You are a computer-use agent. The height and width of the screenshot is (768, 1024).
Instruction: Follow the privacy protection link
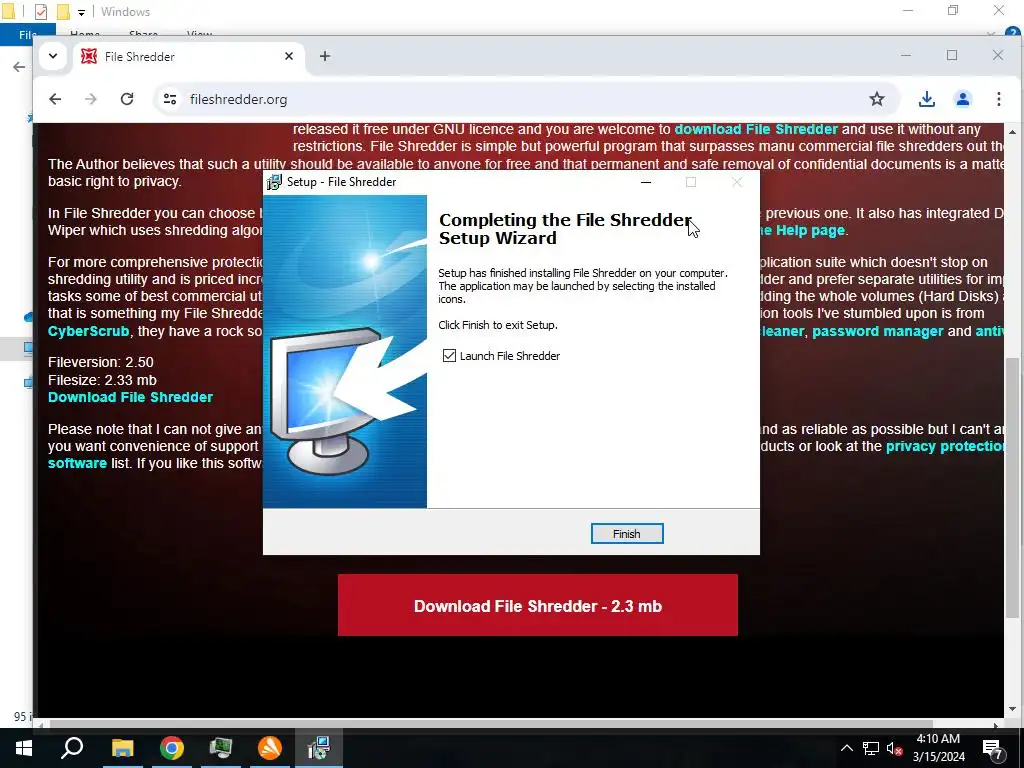[944, 447]
